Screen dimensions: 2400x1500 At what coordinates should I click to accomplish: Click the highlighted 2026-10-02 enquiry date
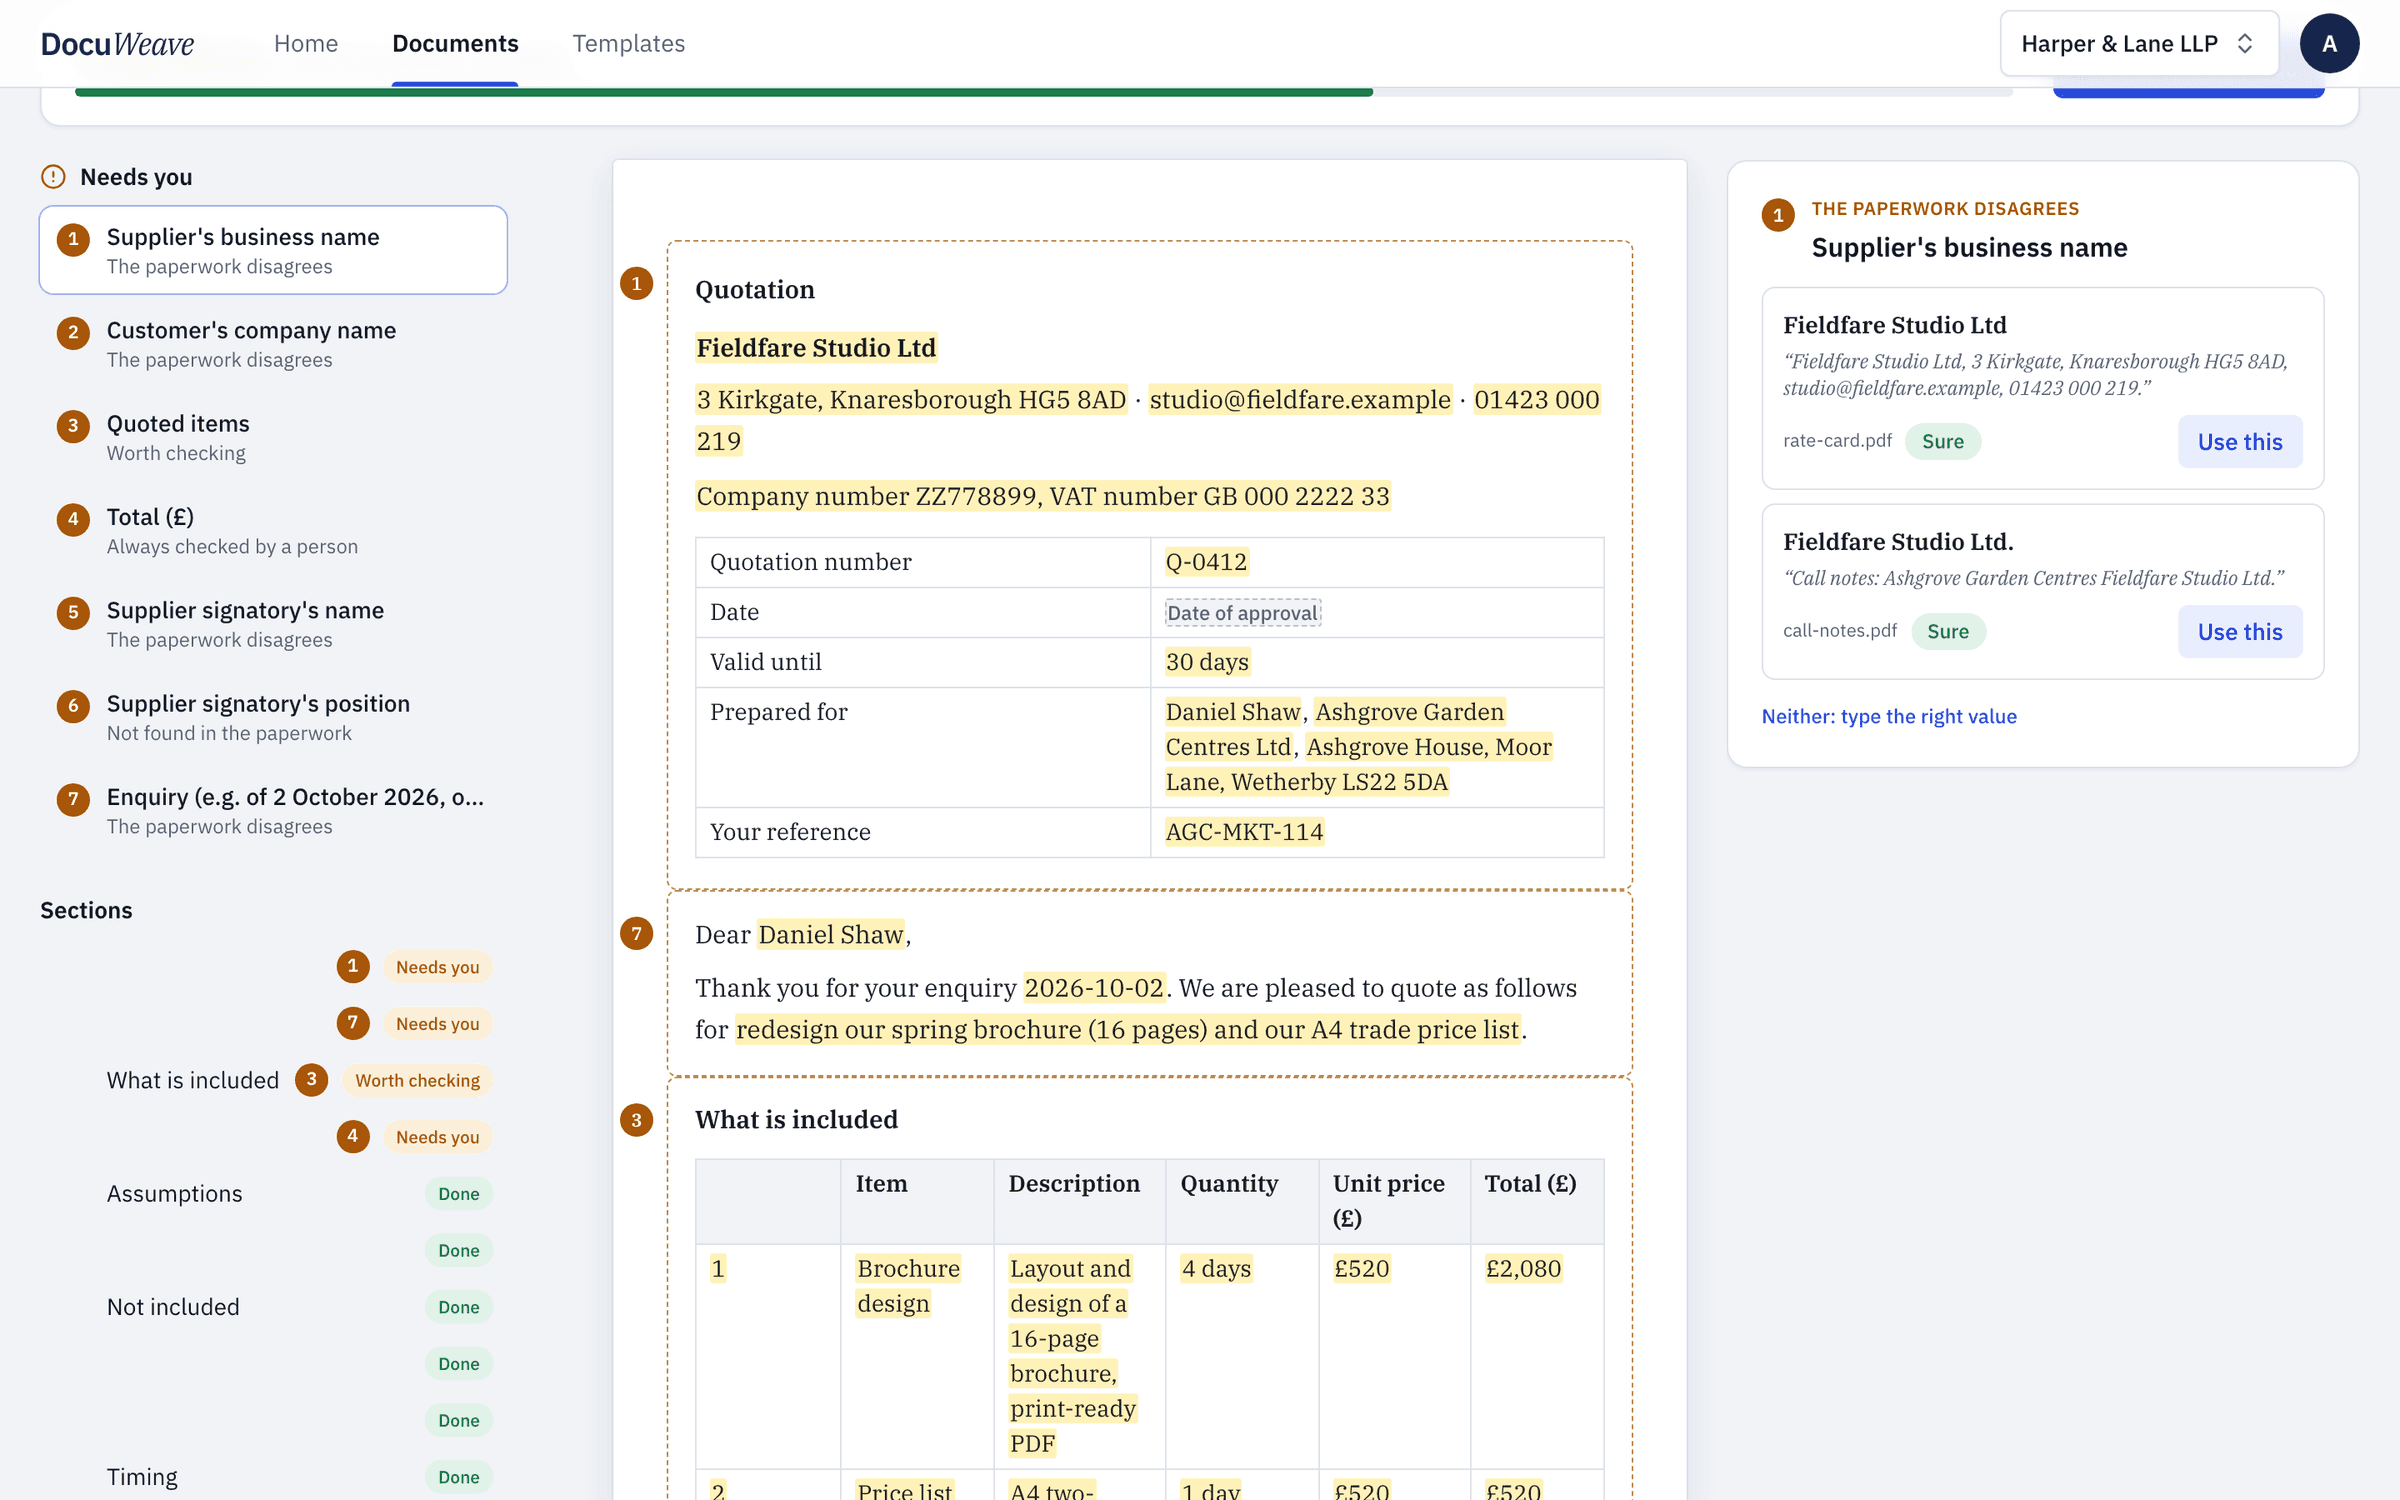(x=1094, y=987)
